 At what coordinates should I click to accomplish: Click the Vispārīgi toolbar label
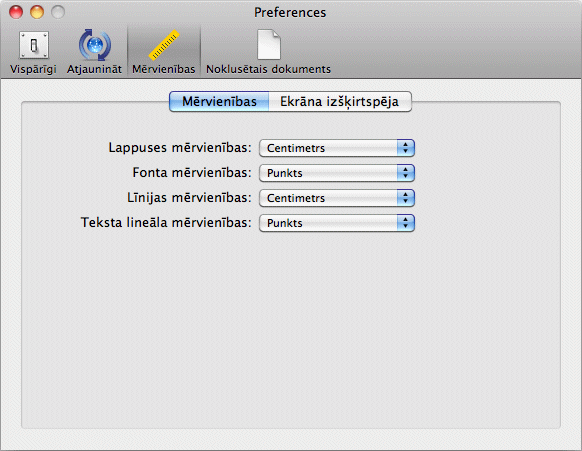tap(33, 69)
